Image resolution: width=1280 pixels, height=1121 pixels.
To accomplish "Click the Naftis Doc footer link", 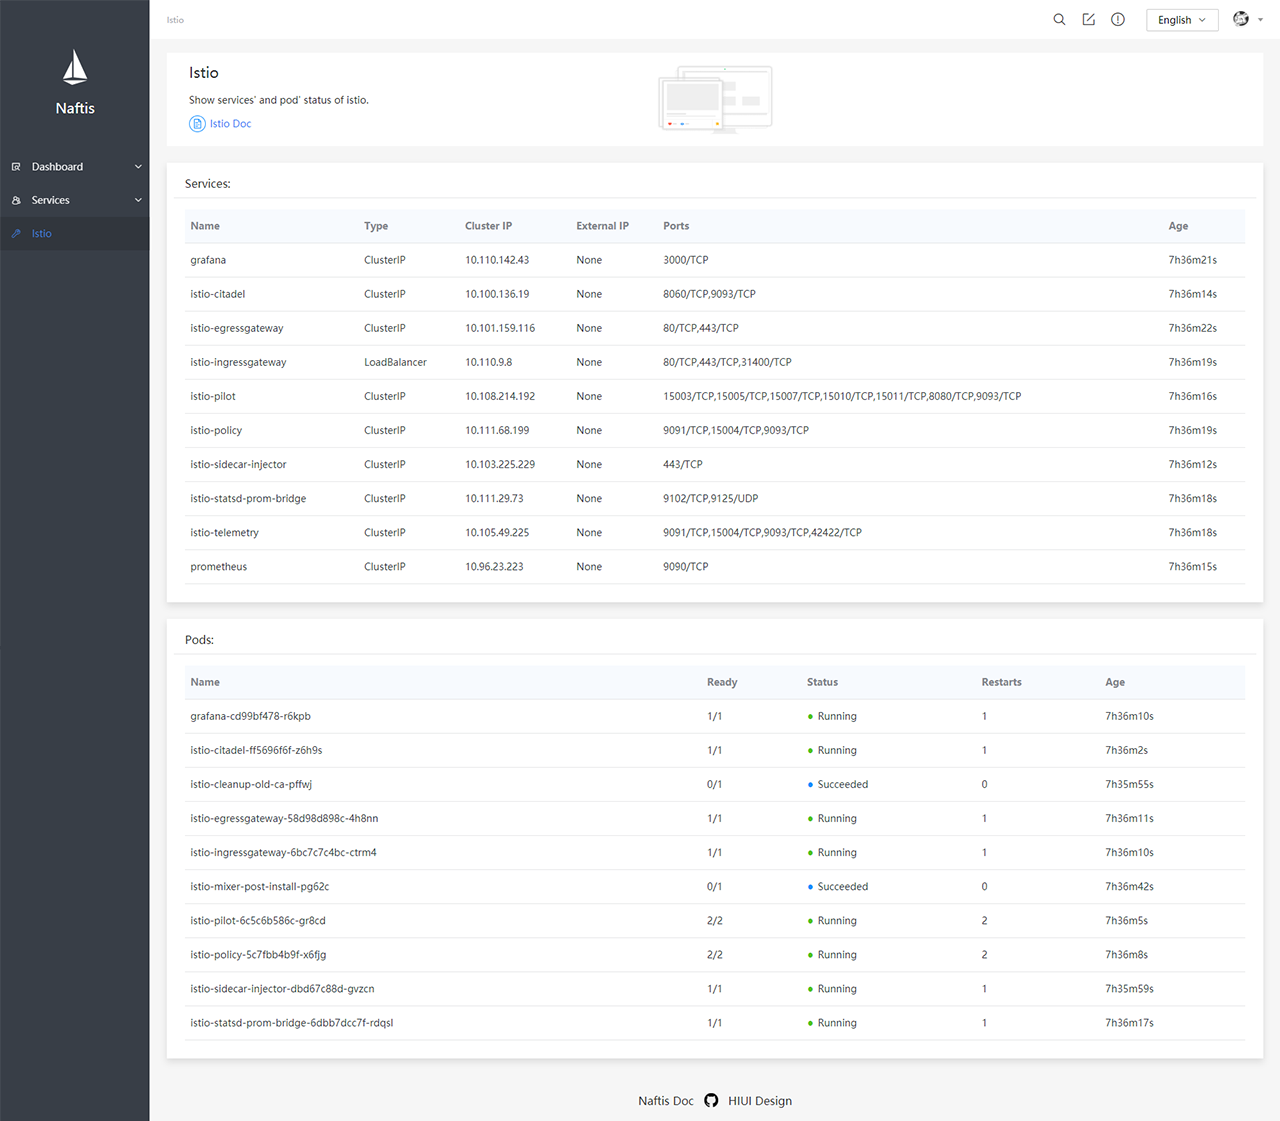I will (x=665, y=1100).
